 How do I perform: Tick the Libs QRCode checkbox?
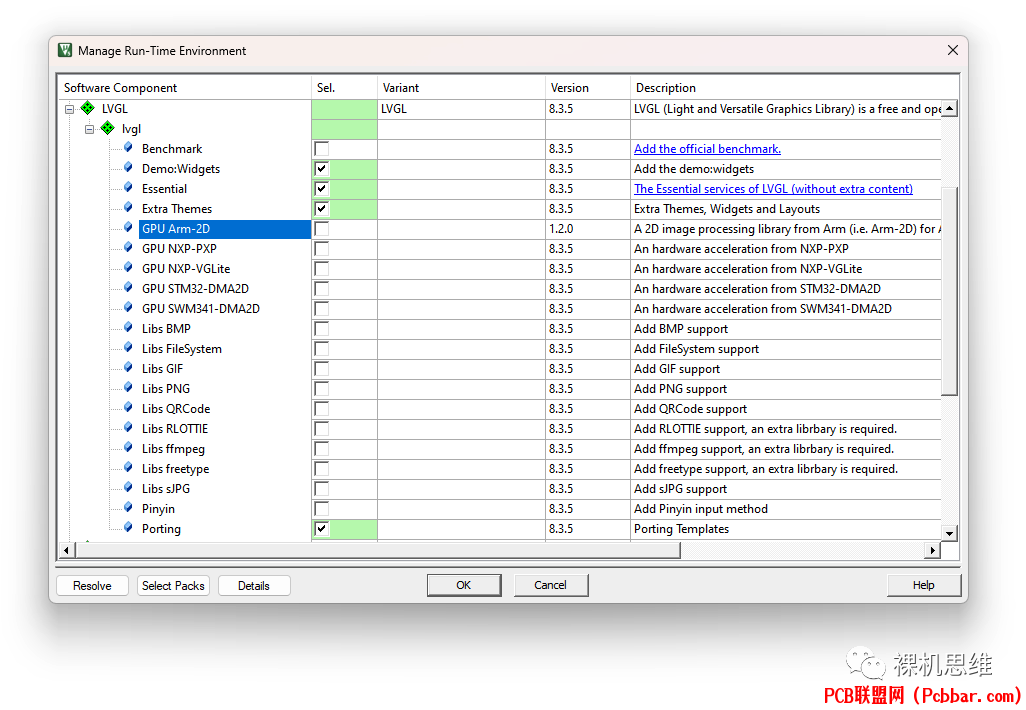click(321, 409)
